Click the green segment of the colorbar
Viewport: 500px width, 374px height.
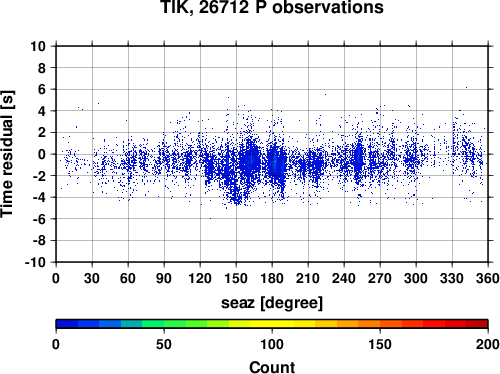[175, 324]
